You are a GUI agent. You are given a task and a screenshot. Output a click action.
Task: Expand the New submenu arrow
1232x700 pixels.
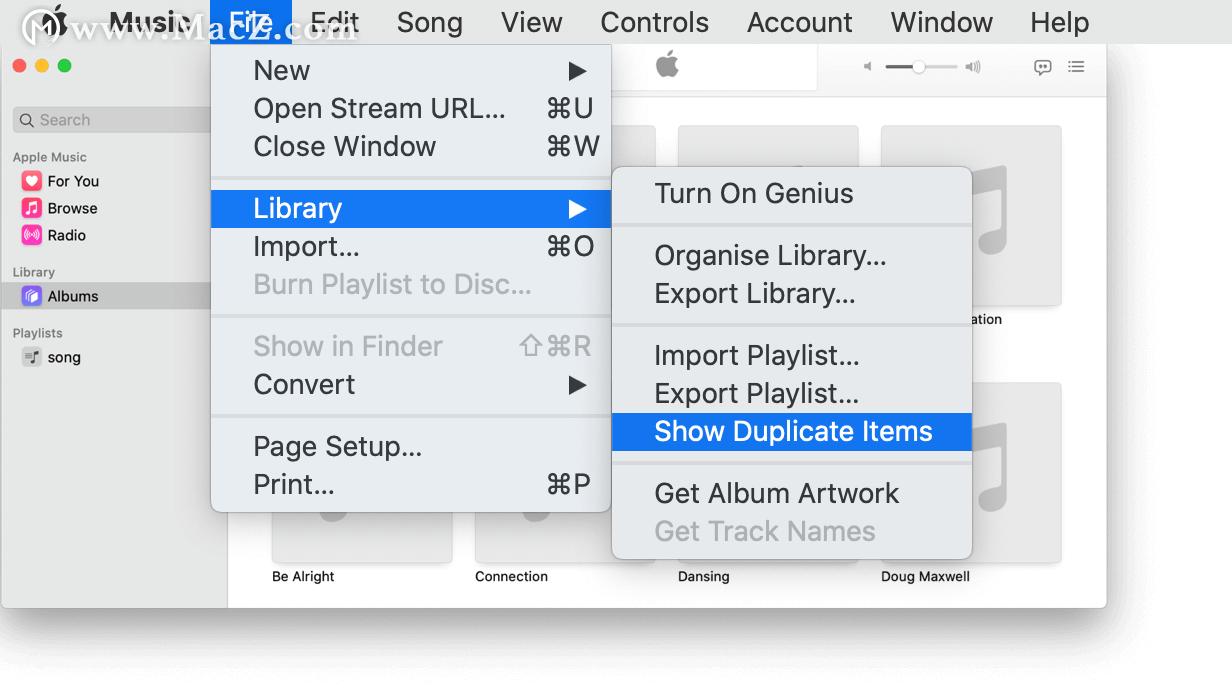point(577,71)
